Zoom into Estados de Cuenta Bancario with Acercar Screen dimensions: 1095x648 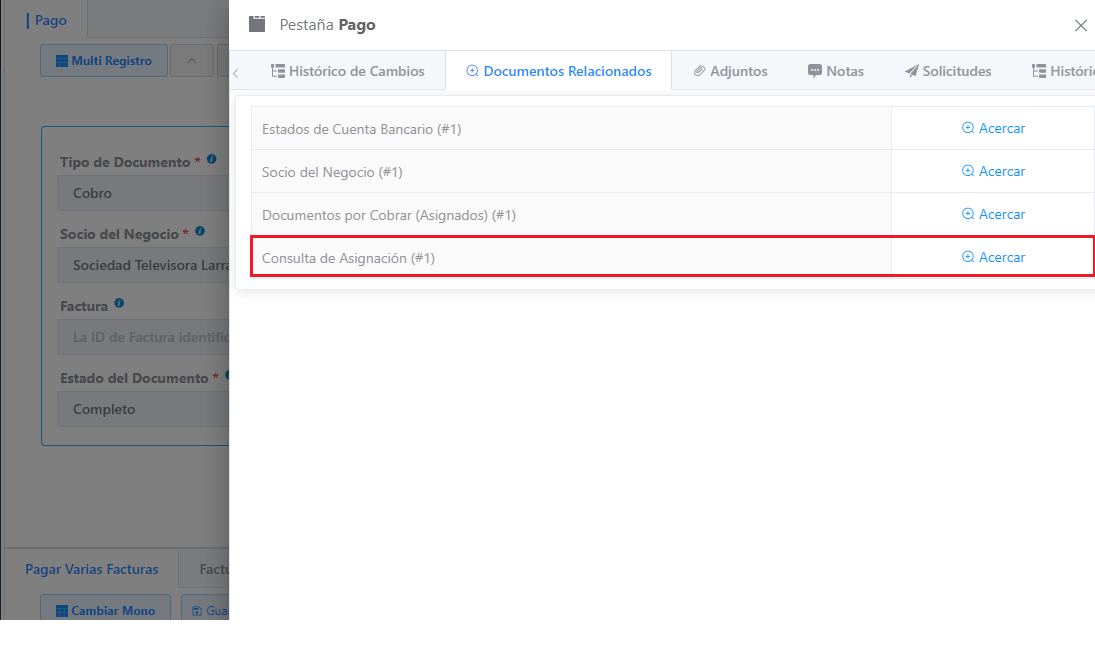click(993, 128)
